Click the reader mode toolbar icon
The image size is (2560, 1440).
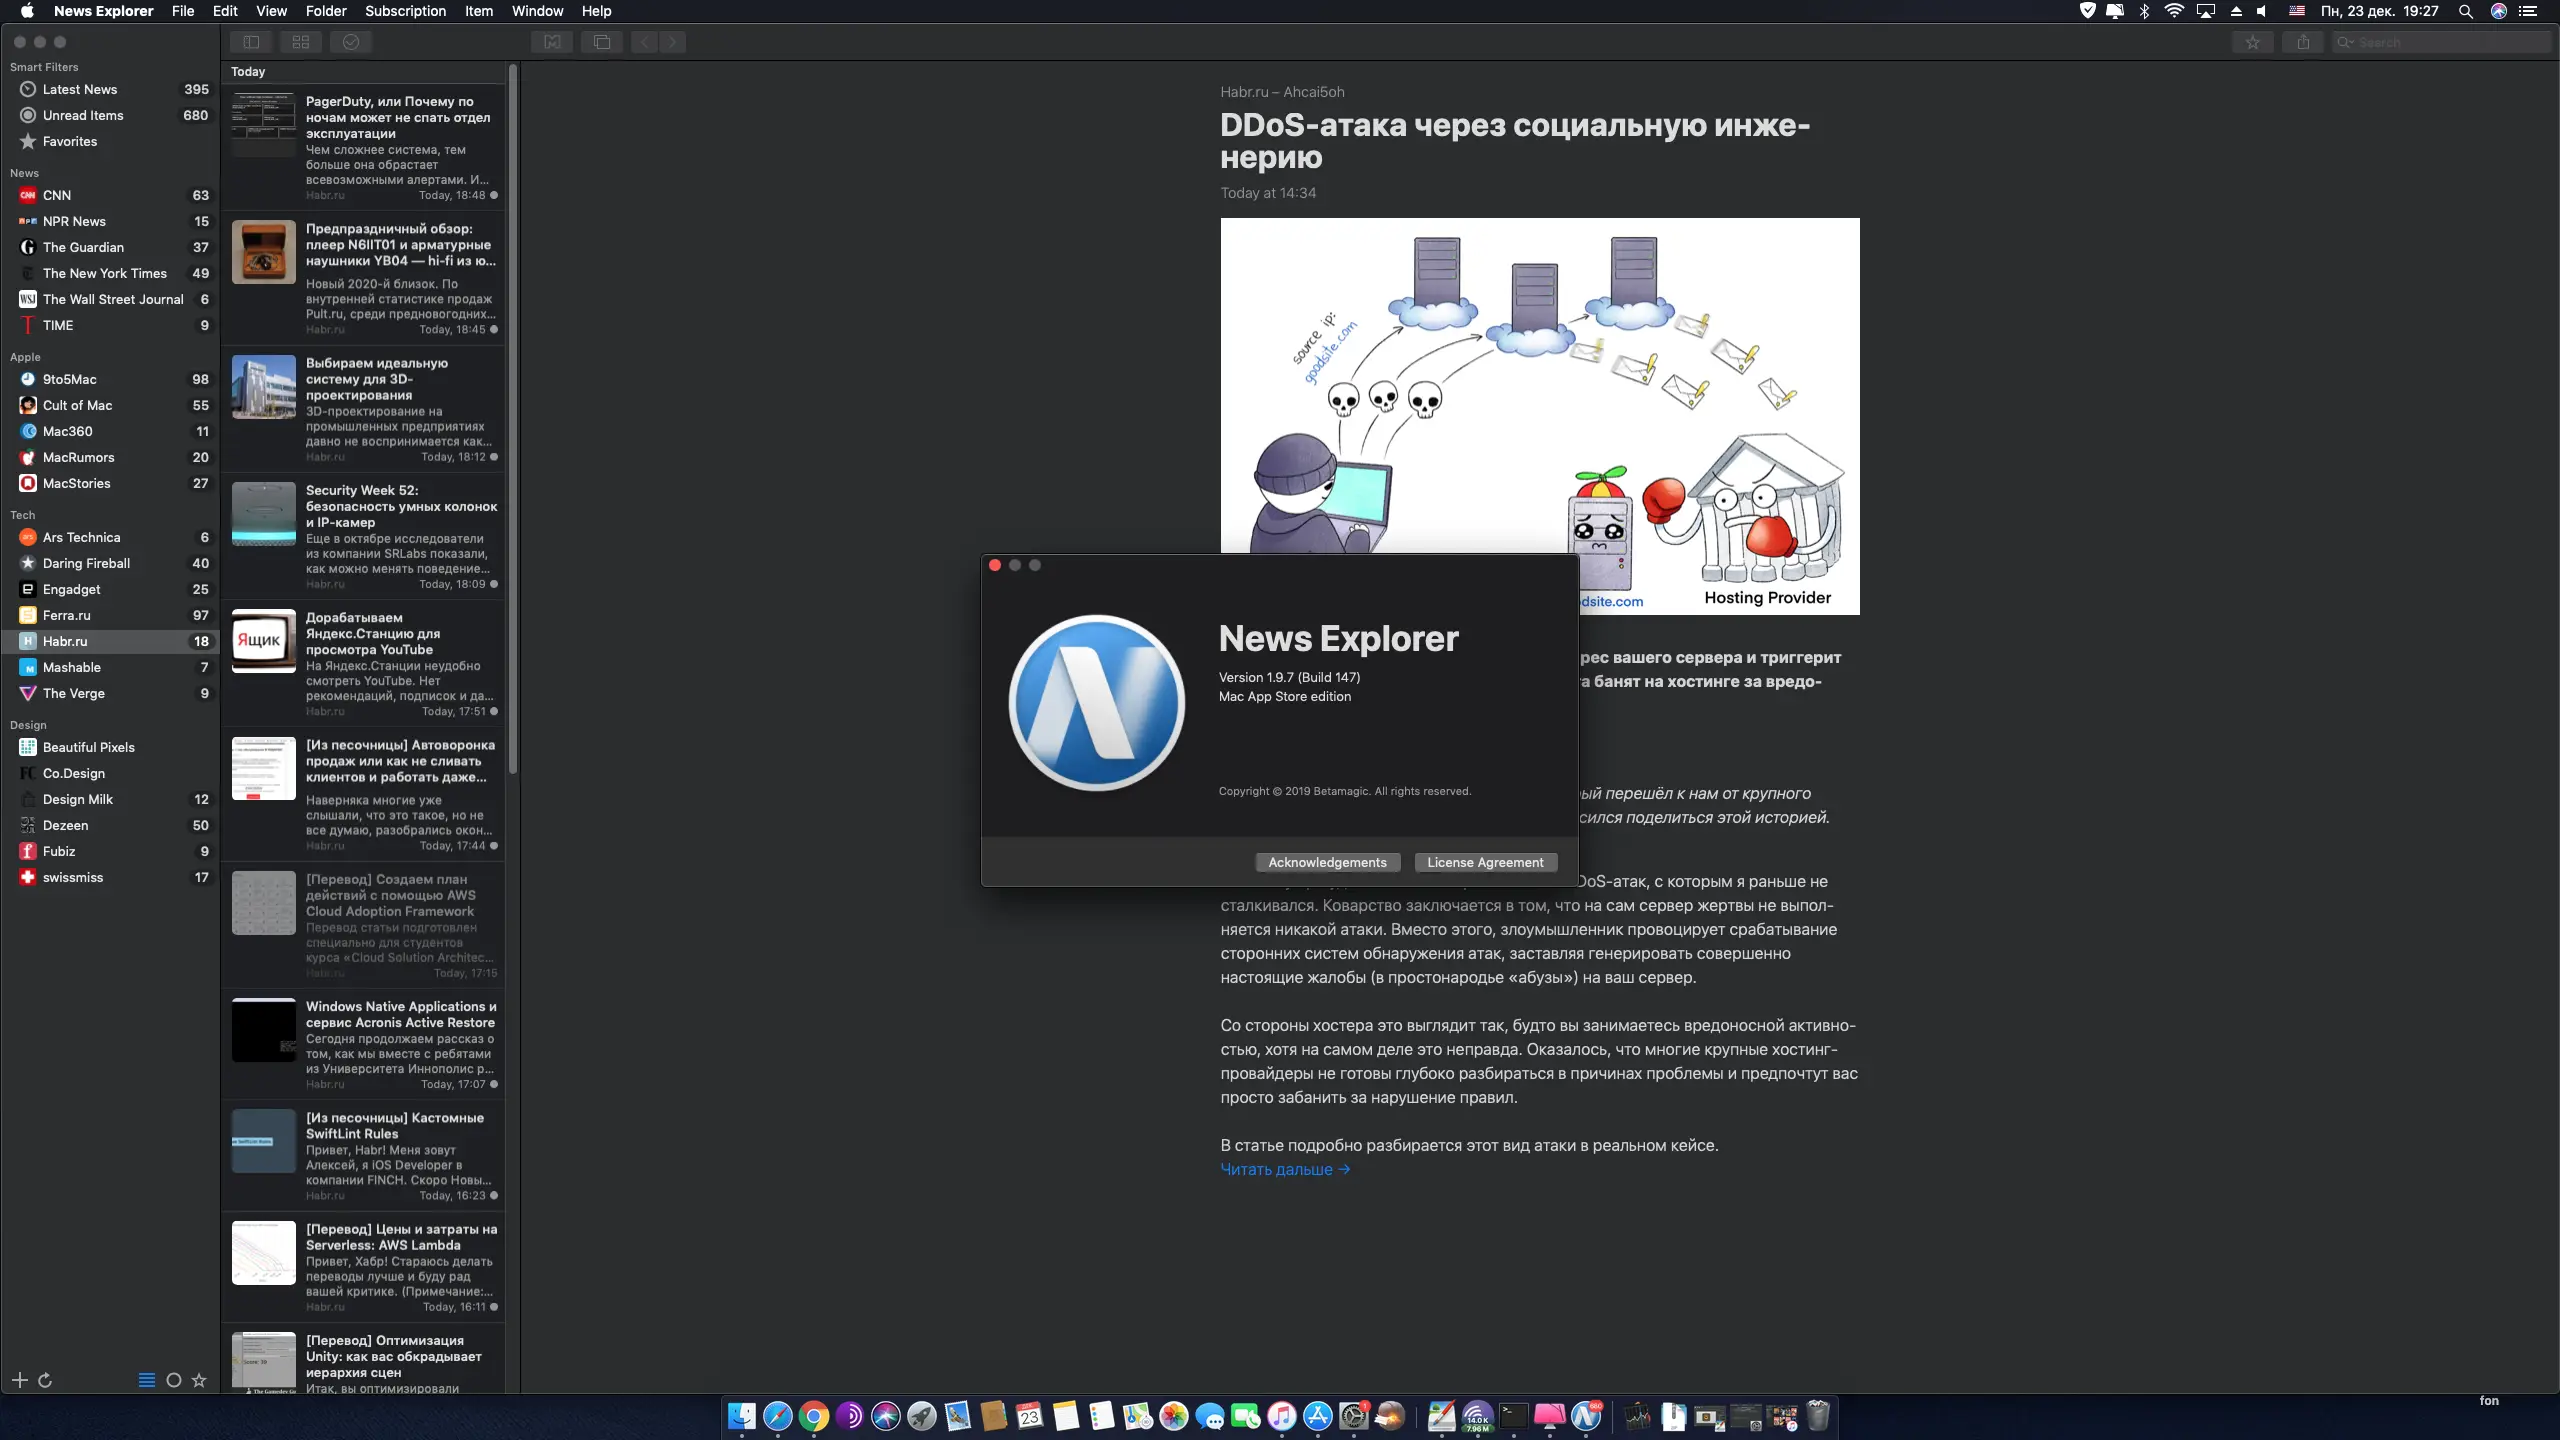(x=552, y=42)
